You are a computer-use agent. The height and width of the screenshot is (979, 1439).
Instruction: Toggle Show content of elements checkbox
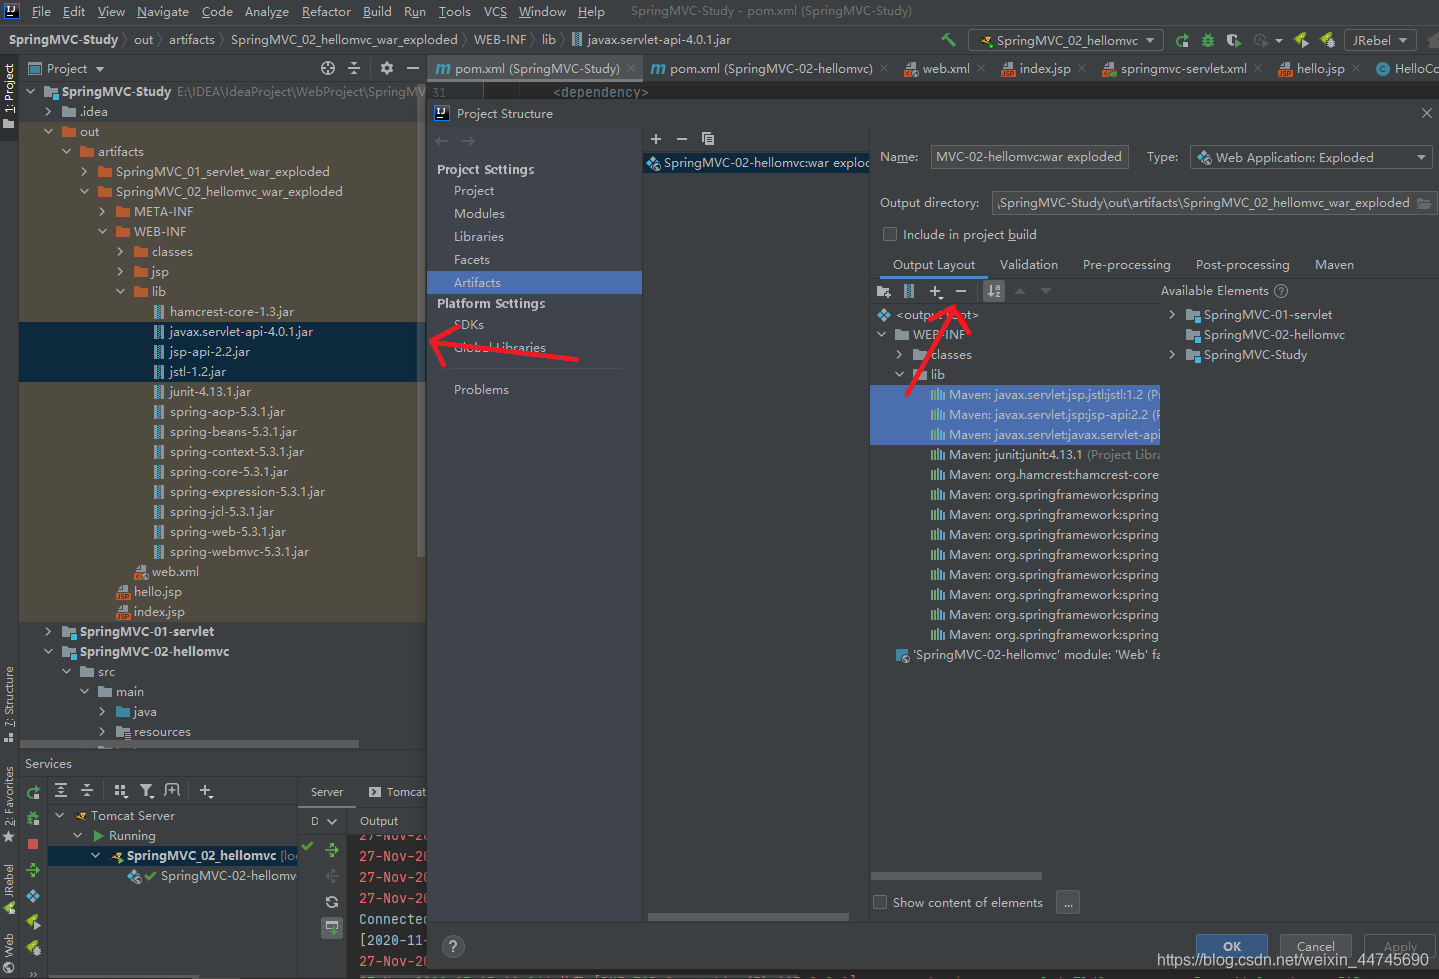tap(880, 902)
